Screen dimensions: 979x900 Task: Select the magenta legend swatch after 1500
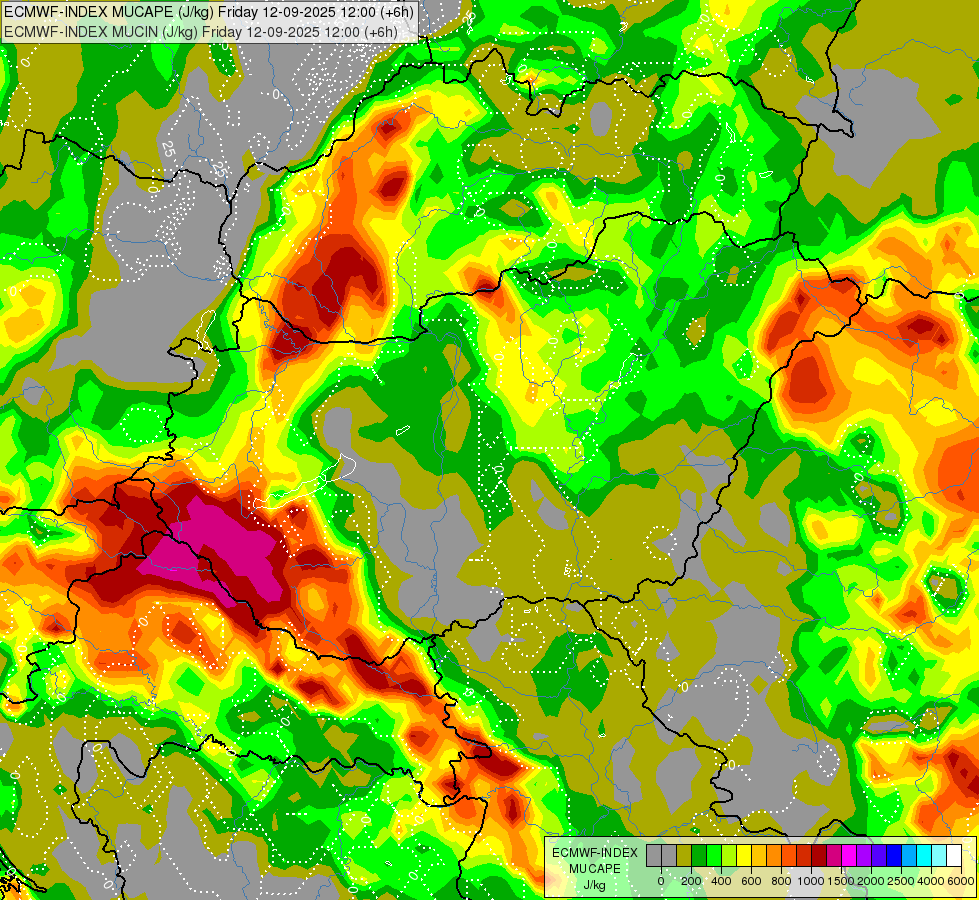click(x=849, y=855)
